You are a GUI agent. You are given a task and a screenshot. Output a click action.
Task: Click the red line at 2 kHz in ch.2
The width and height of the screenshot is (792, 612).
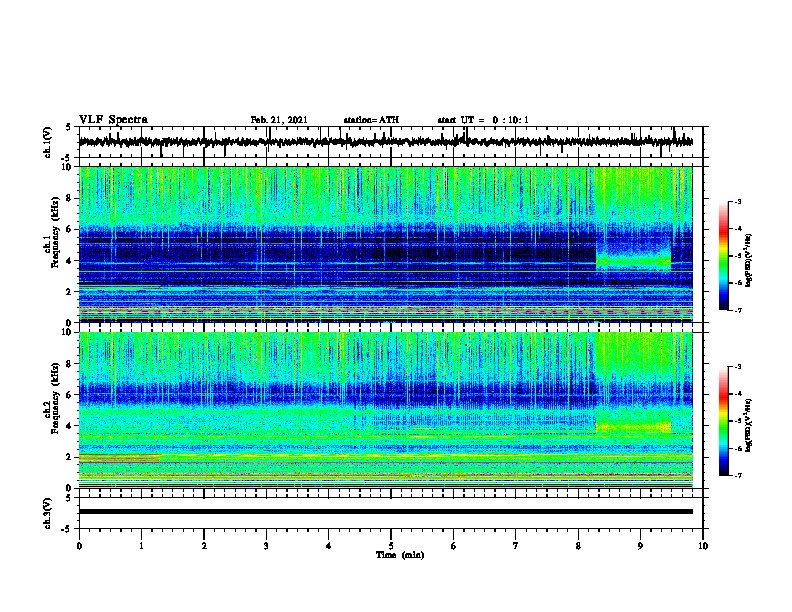(119, 456)
